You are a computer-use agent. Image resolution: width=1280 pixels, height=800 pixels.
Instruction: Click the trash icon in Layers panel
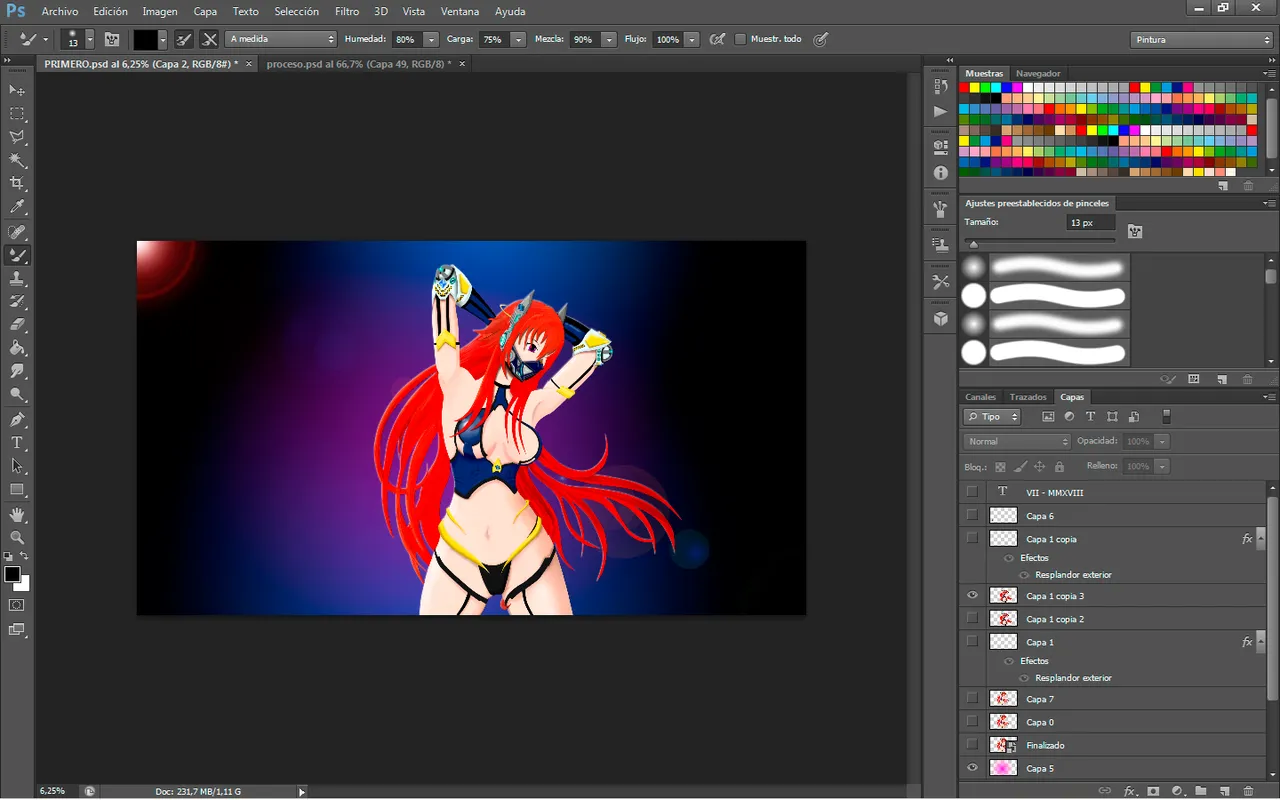click(1248, 791)
